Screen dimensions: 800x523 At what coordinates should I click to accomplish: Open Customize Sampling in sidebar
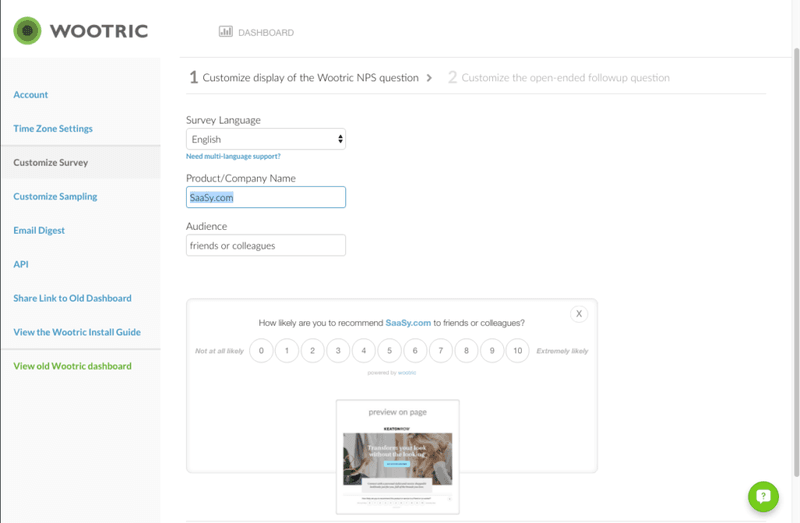click(55, 197)
